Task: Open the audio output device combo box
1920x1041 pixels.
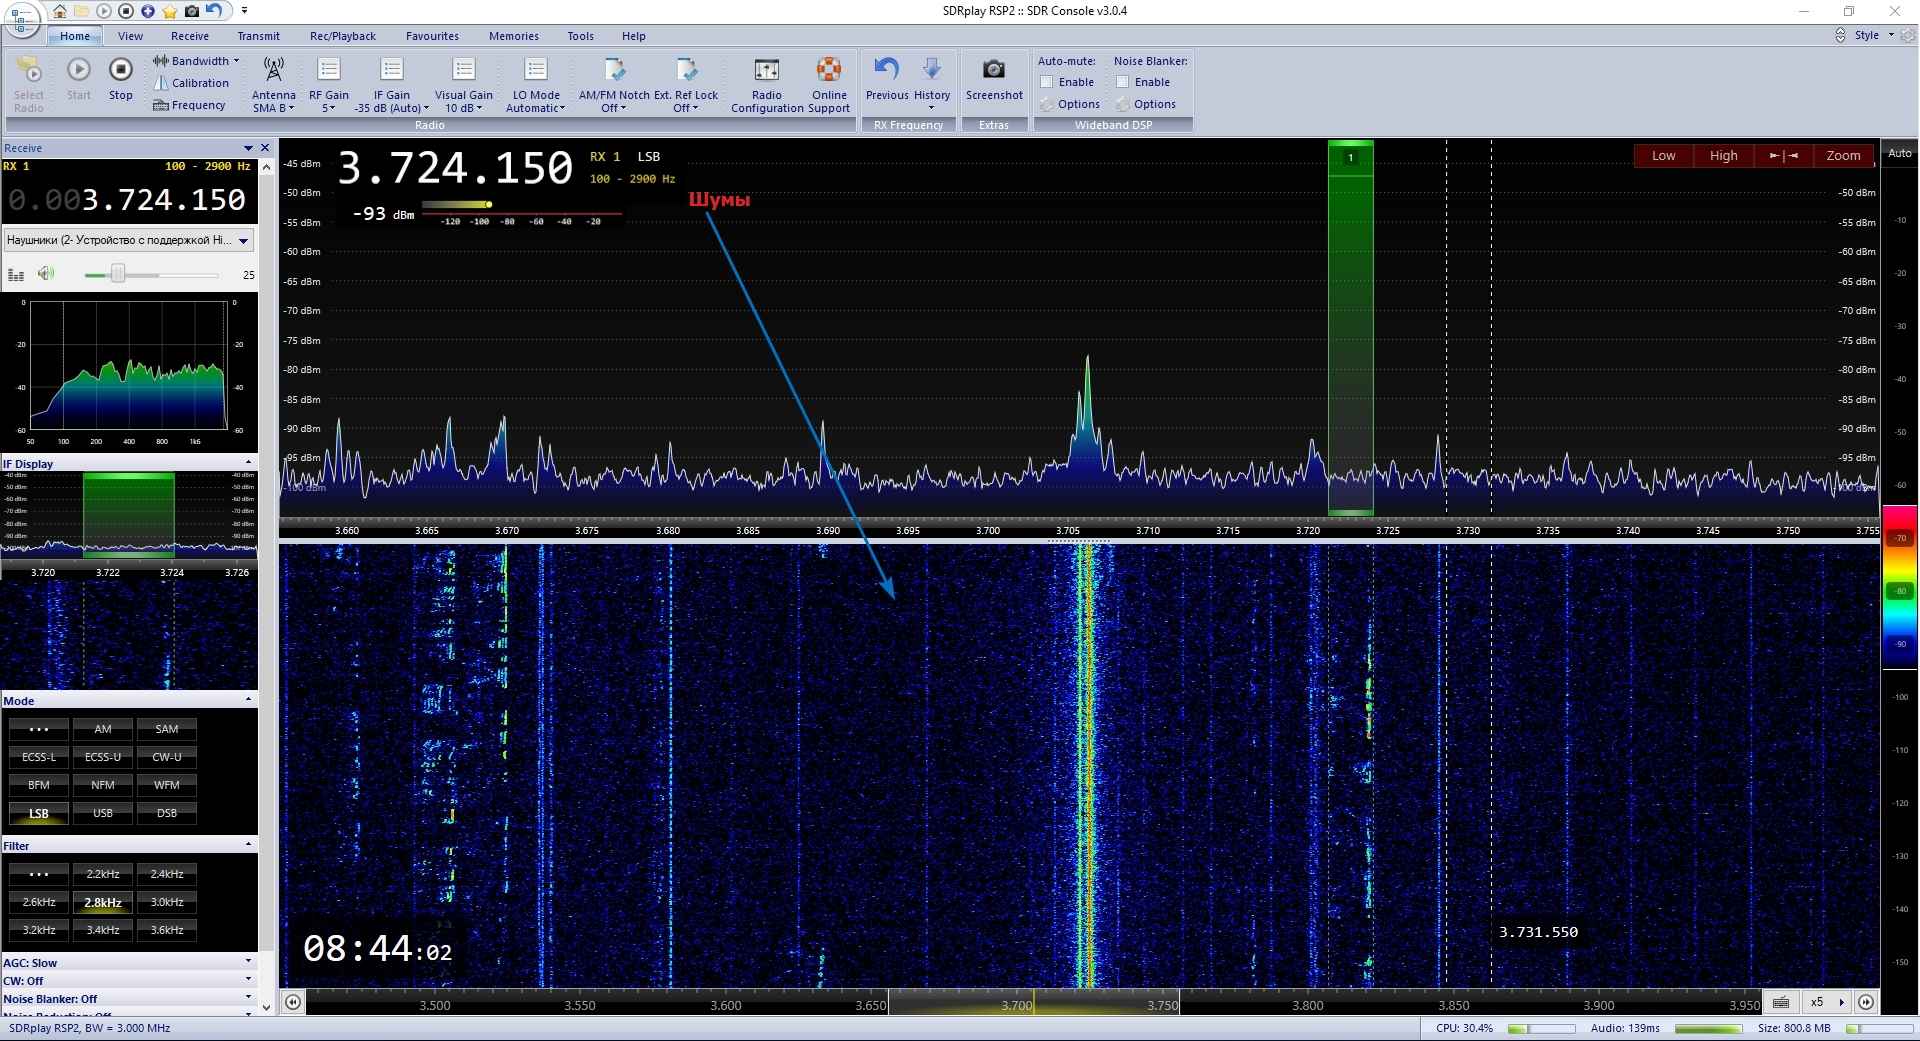Action: point(129,240)
